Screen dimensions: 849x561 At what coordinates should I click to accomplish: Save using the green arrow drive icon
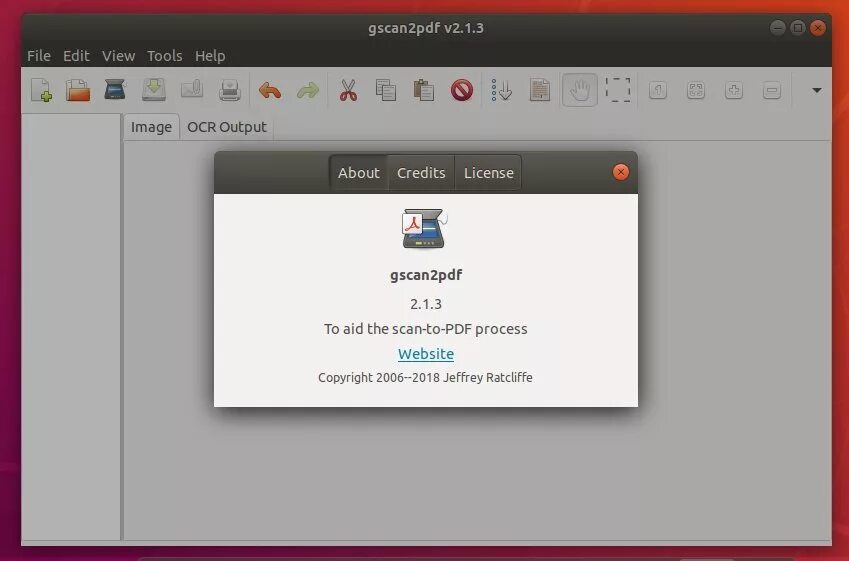click(x=154, y=90)
